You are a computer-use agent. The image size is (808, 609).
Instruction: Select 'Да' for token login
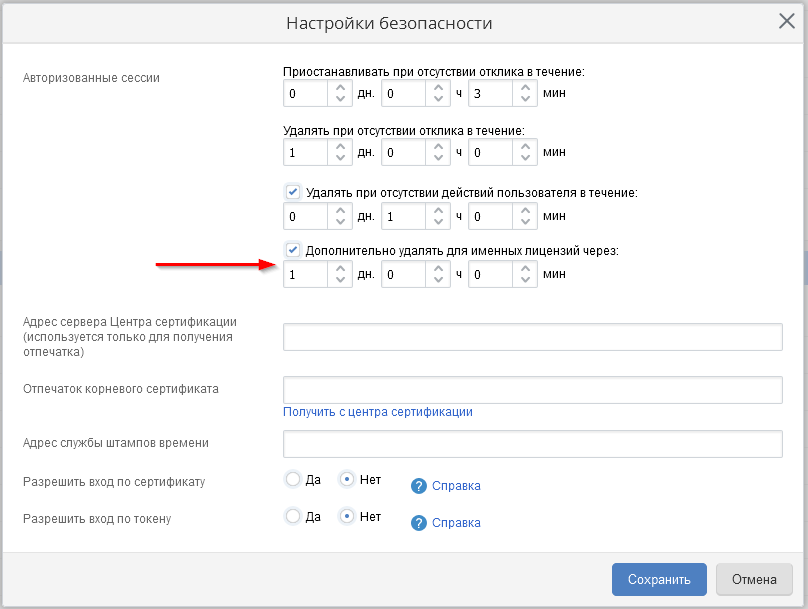pos(293,517)
